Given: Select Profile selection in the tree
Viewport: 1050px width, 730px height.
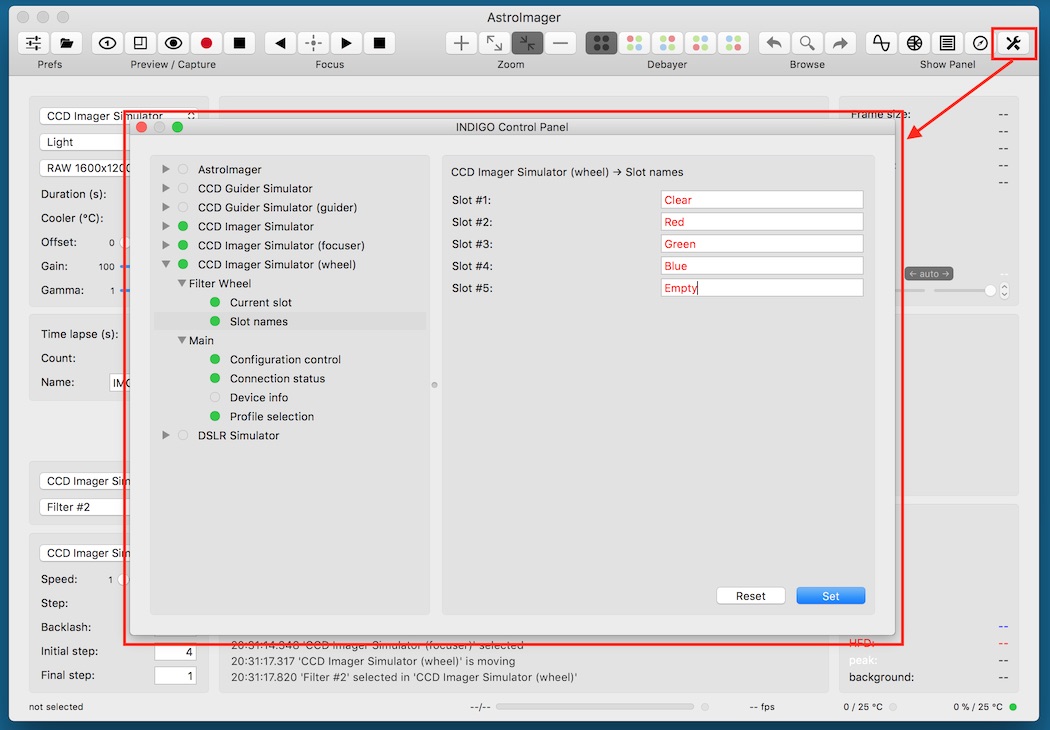Looking at the screenshot, I should click(272, 417).
